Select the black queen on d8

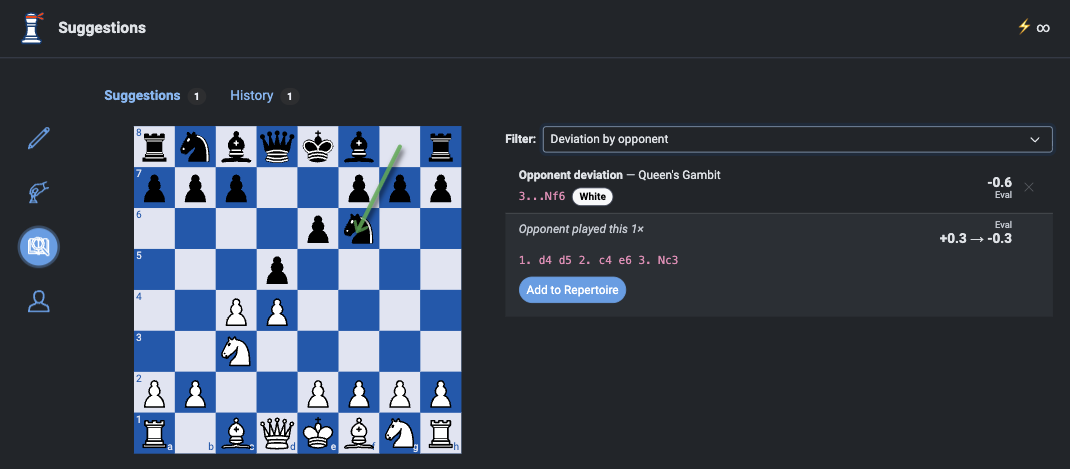coord(276,147)
